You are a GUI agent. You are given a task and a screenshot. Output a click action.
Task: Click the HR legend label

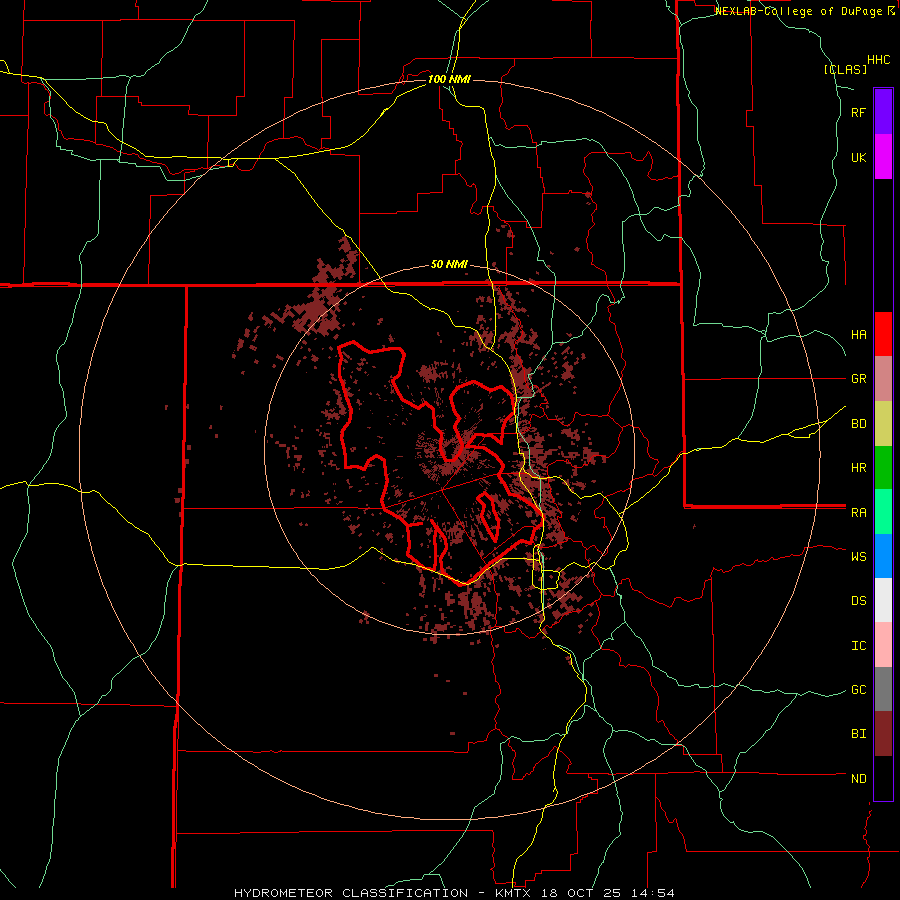point(858,468)
